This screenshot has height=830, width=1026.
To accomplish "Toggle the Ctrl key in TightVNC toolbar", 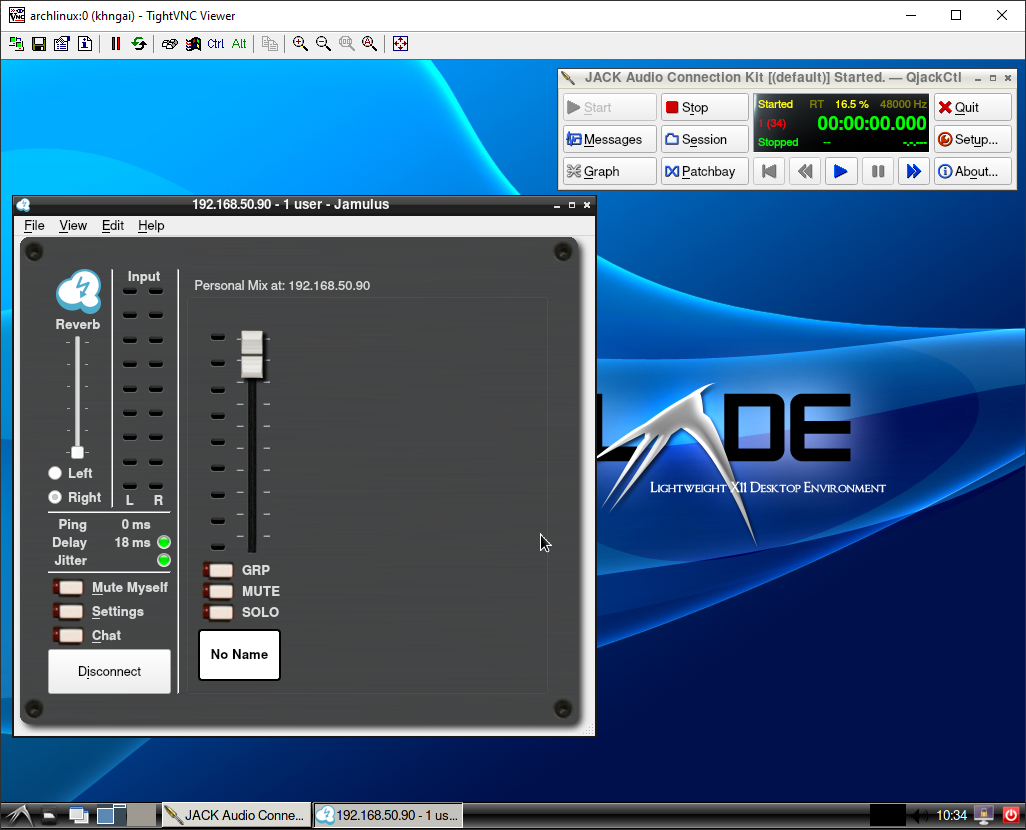I will point(216,44).
